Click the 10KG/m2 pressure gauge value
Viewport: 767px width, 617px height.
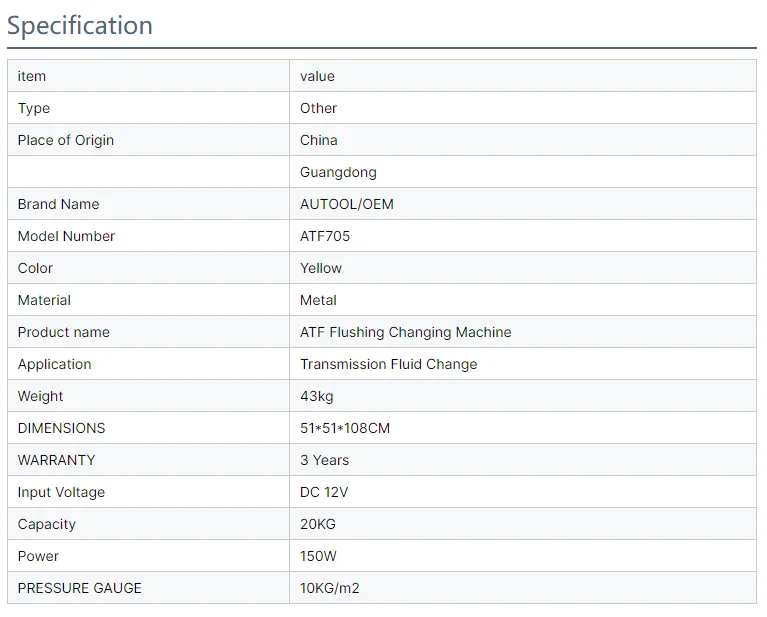(x=330, y=588)
